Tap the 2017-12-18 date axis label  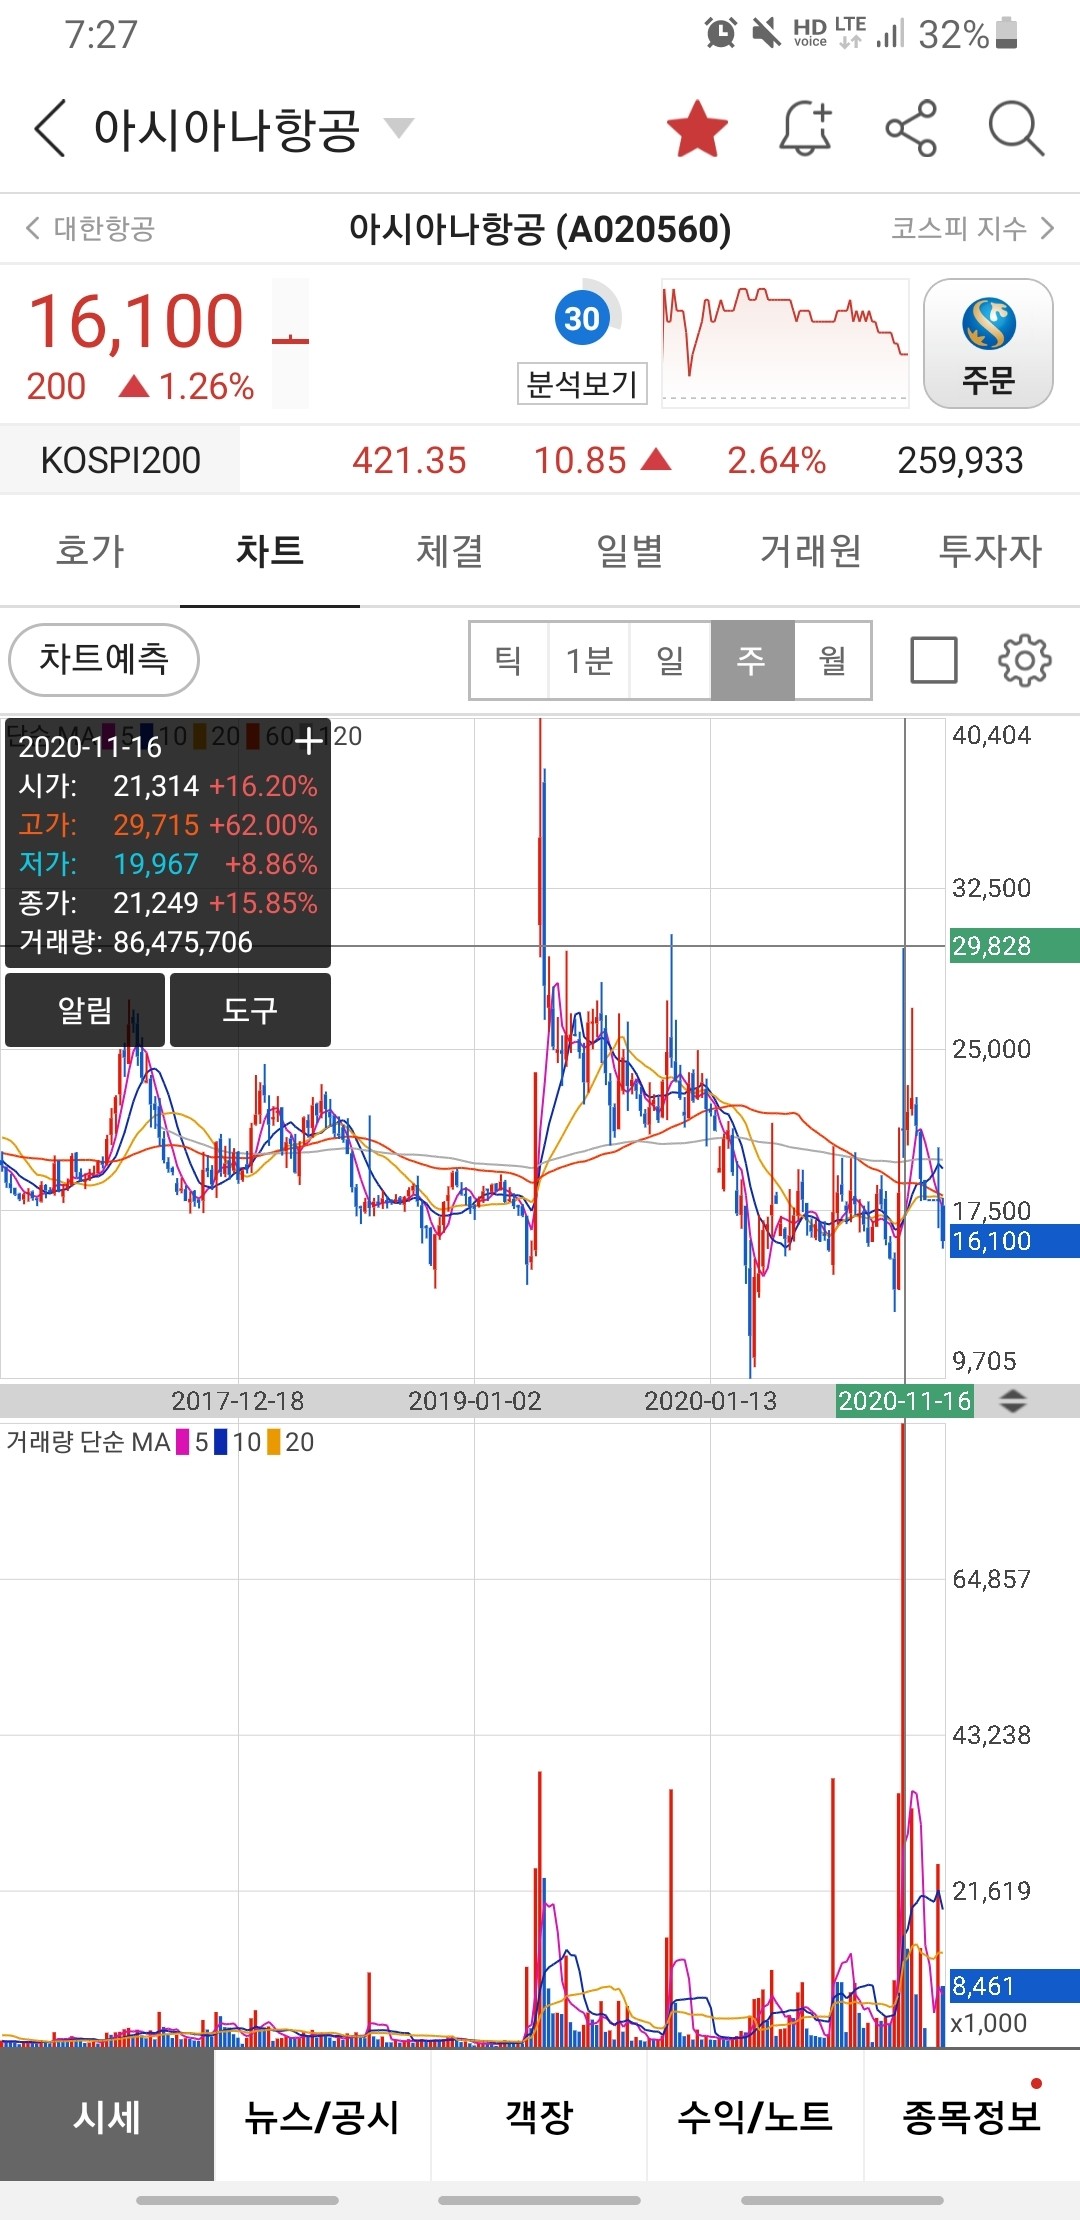(x=238, y=1401)
